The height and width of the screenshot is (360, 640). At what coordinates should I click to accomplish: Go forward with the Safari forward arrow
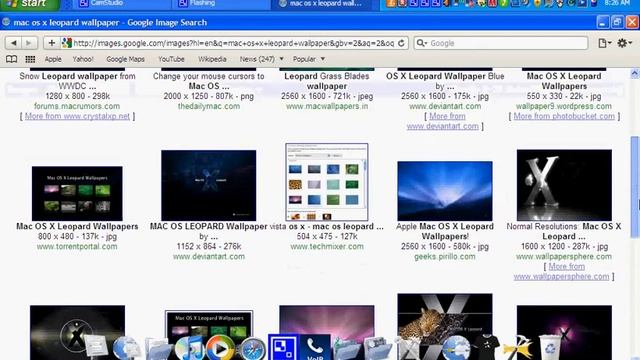pos(29,43)
